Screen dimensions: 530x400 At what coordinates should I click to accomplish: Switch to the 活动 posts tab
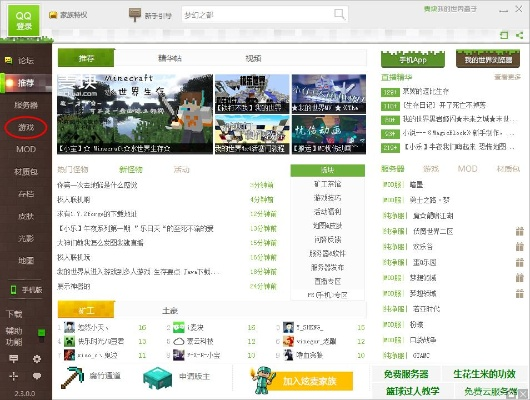point(182,169)
